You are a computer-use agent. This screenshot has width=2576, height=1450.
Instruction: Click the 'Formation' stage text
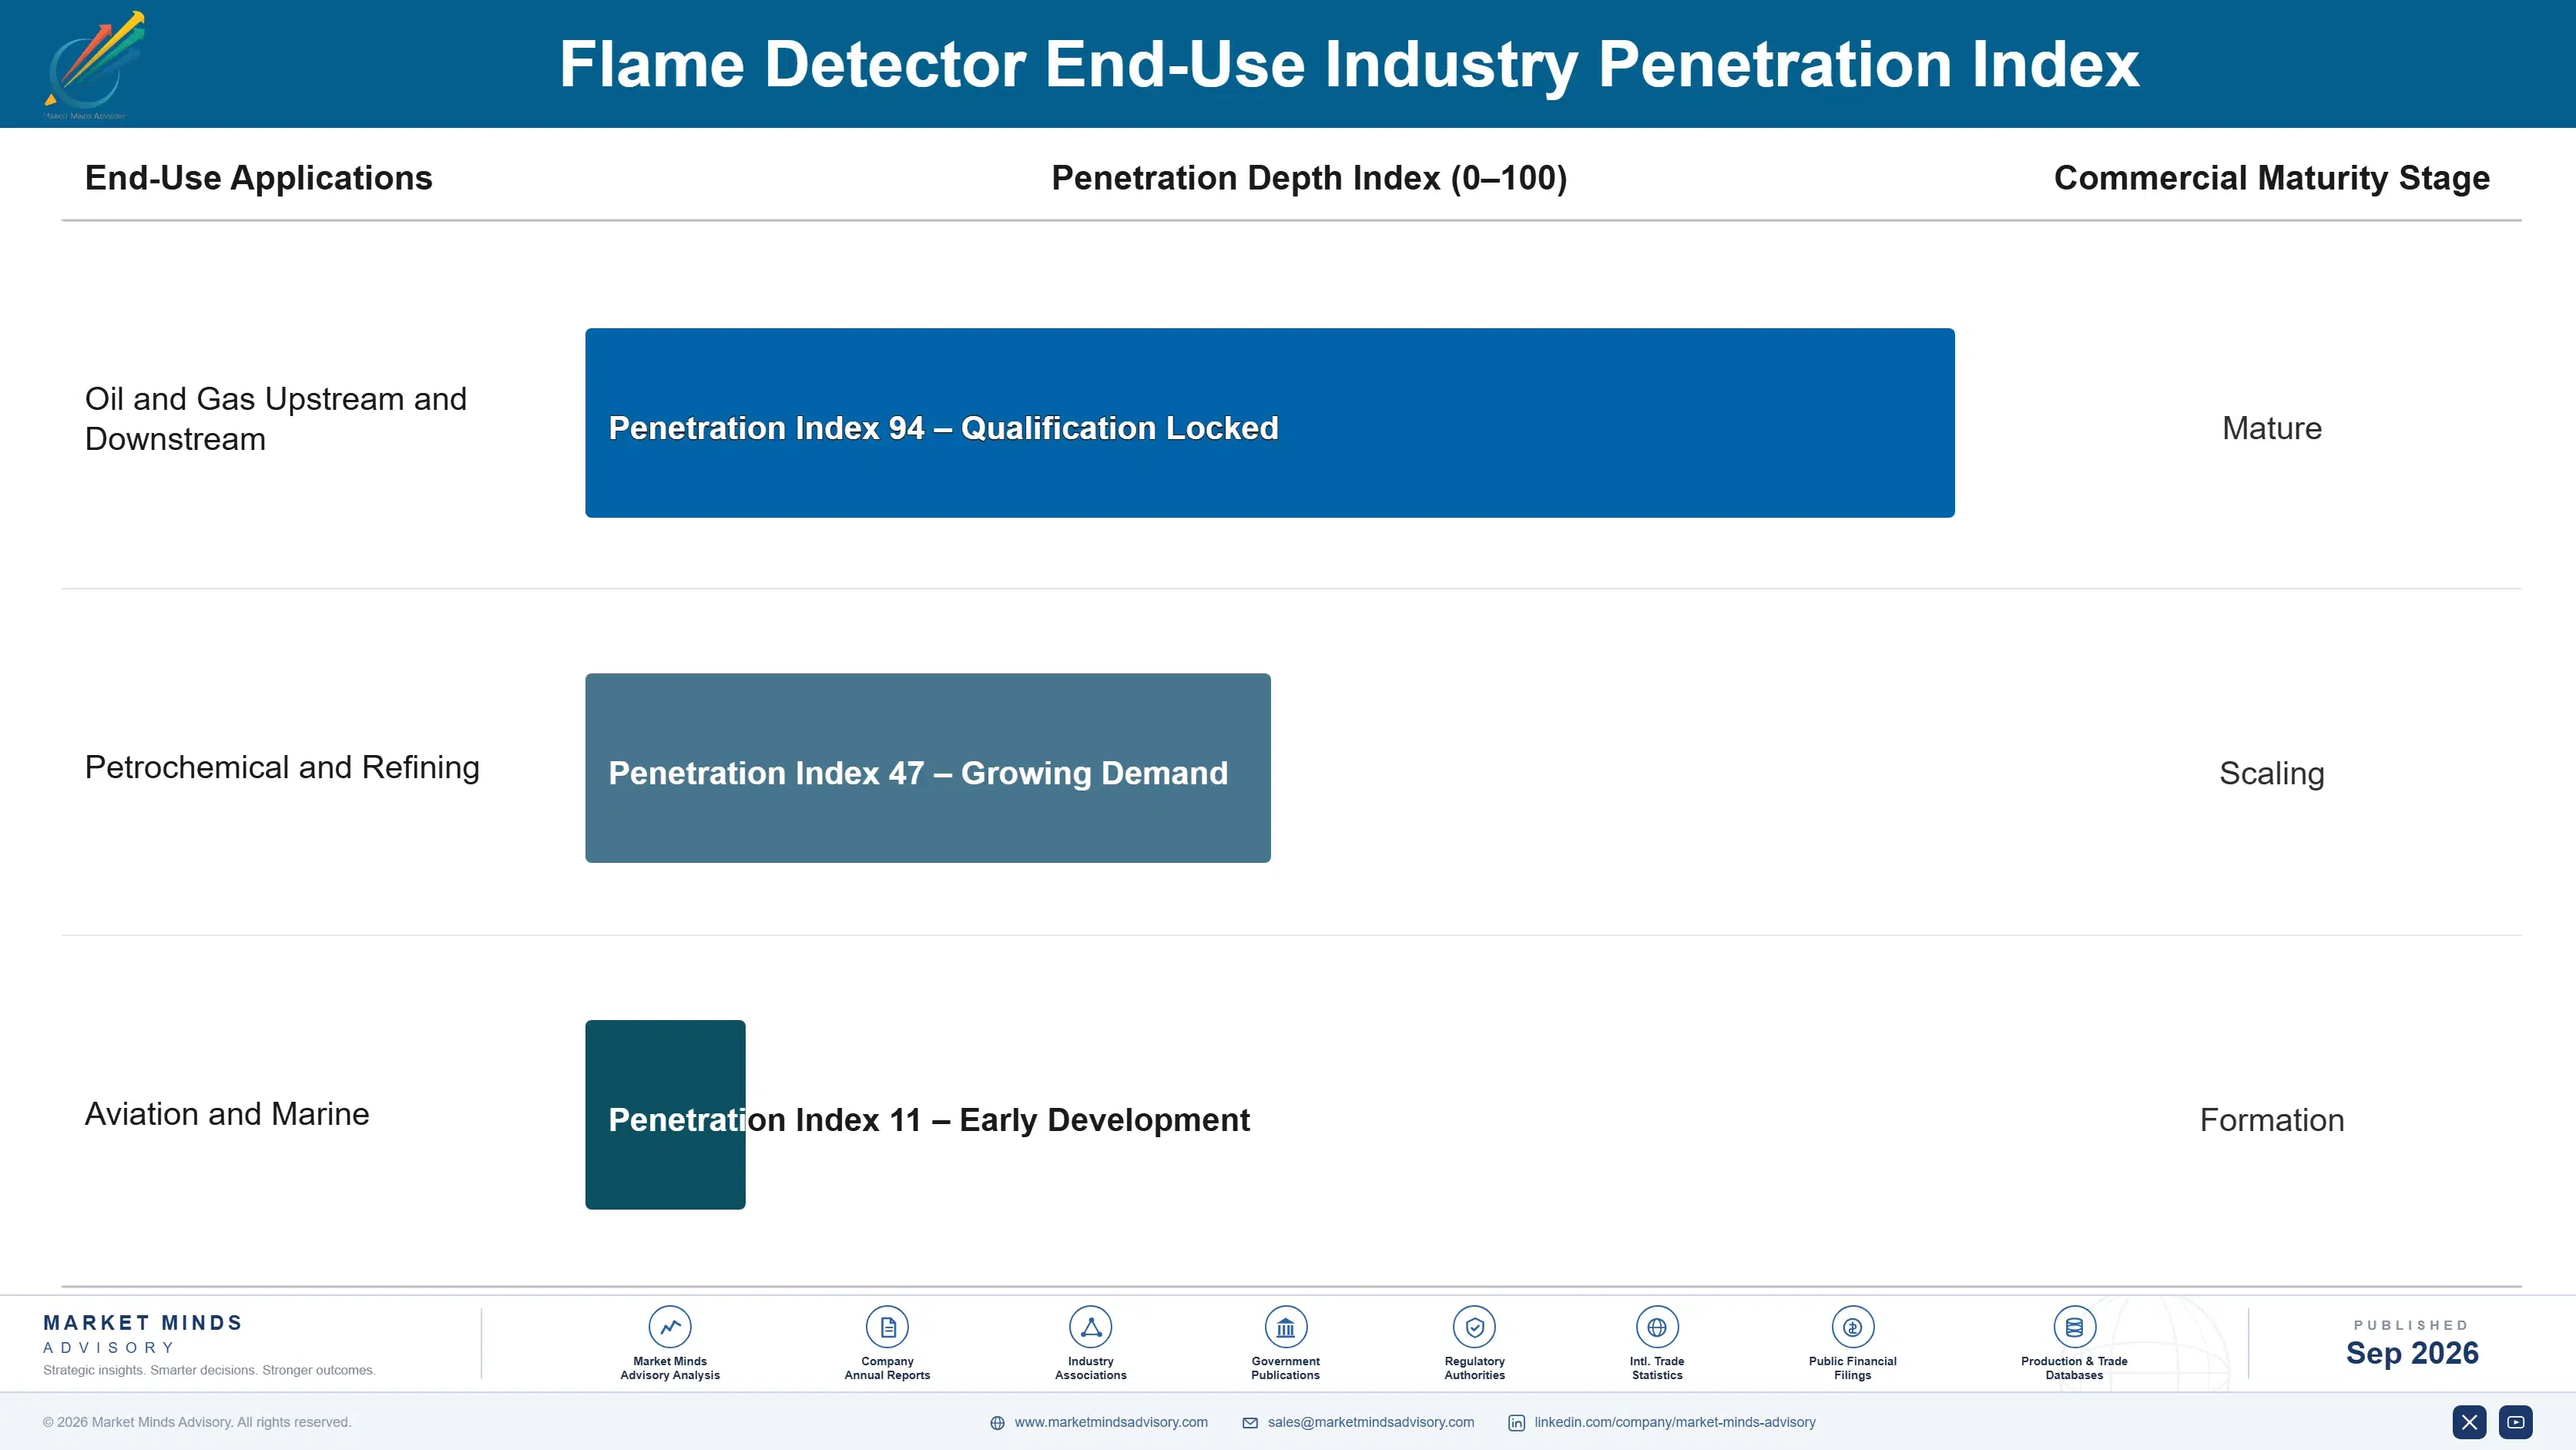click(2271, 1120)
